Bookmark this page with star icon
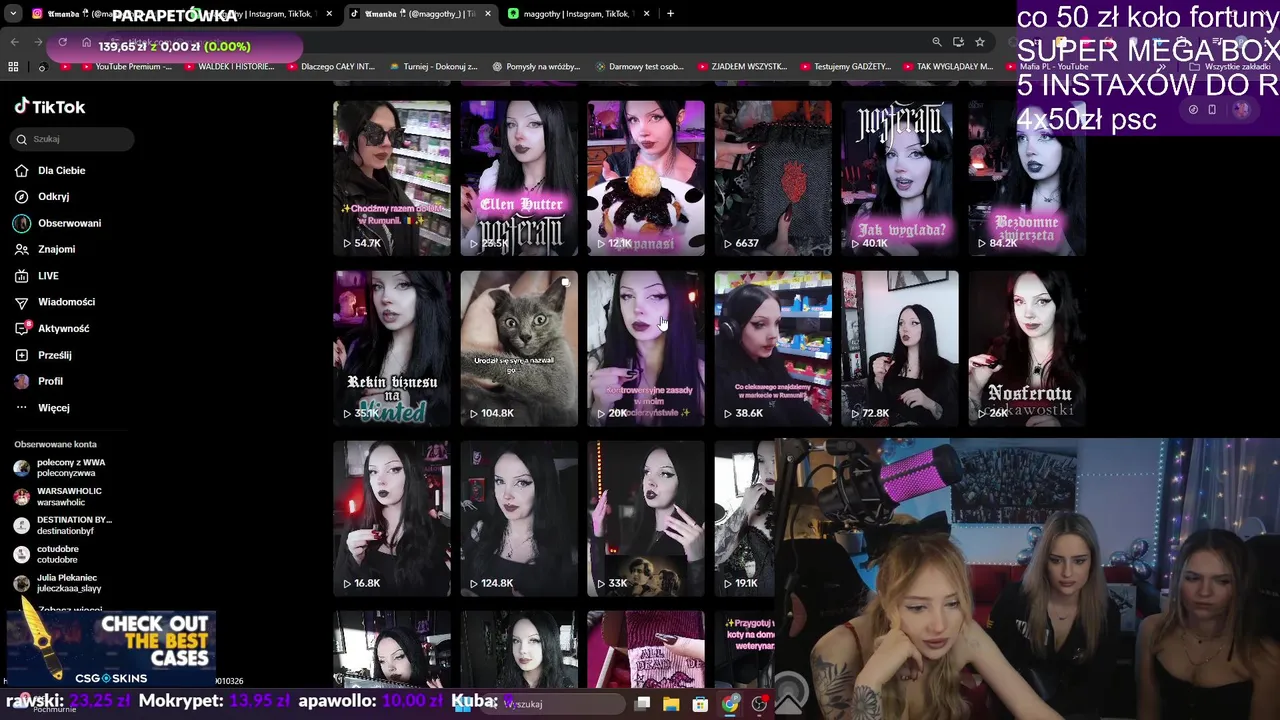The width and height of the screenshot is (1280, 720). point(980,42)
